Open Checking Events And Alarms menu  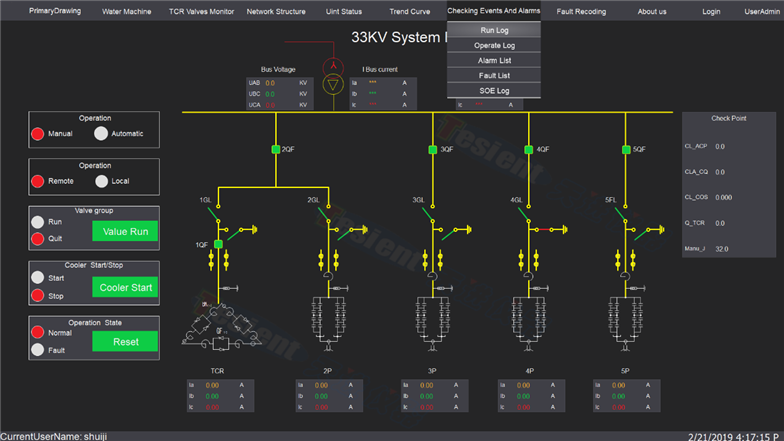(493, 11)
